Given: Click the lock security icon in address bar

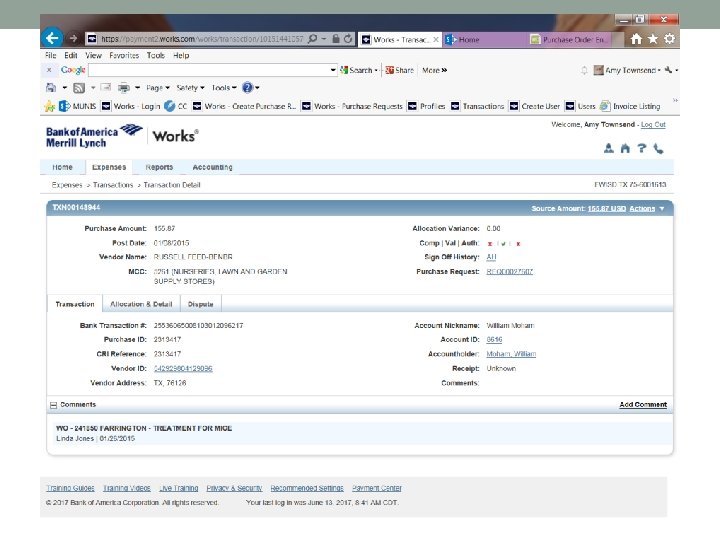Looking at the screenshot, I should (x=336, y=39).
